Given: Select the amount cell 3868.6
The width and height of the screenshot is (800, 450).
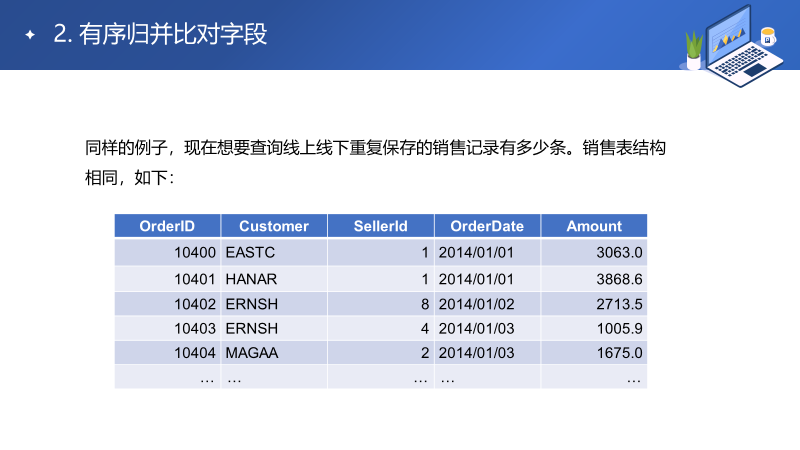Looking at the screenshot, I should coord(594,278).
